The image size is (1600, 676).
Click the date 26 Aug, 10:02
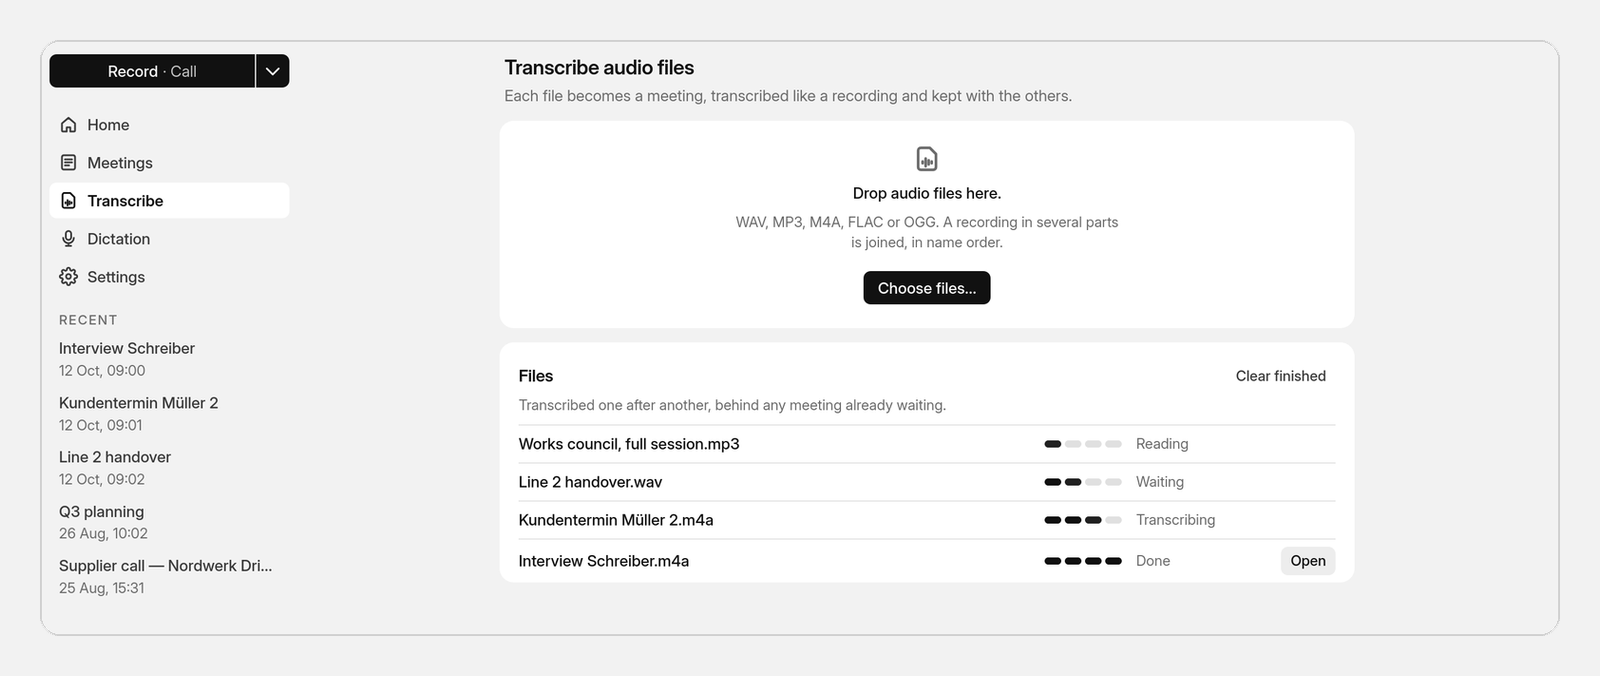(x=103, y=533)
